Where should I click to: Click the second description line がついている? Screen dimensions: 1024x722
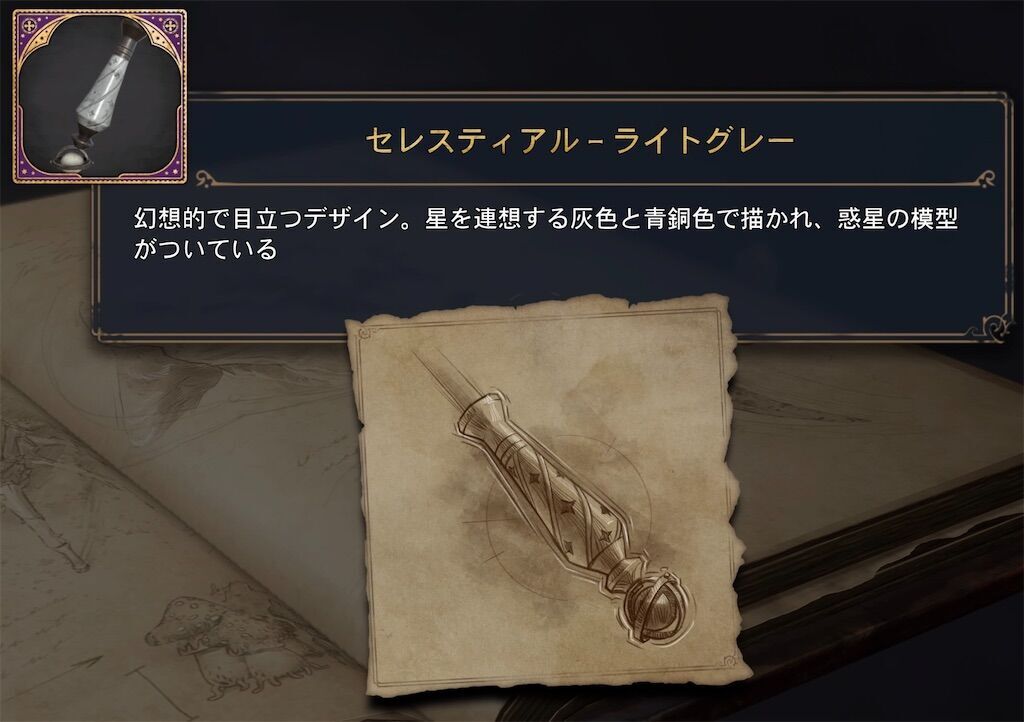point(205,249)
